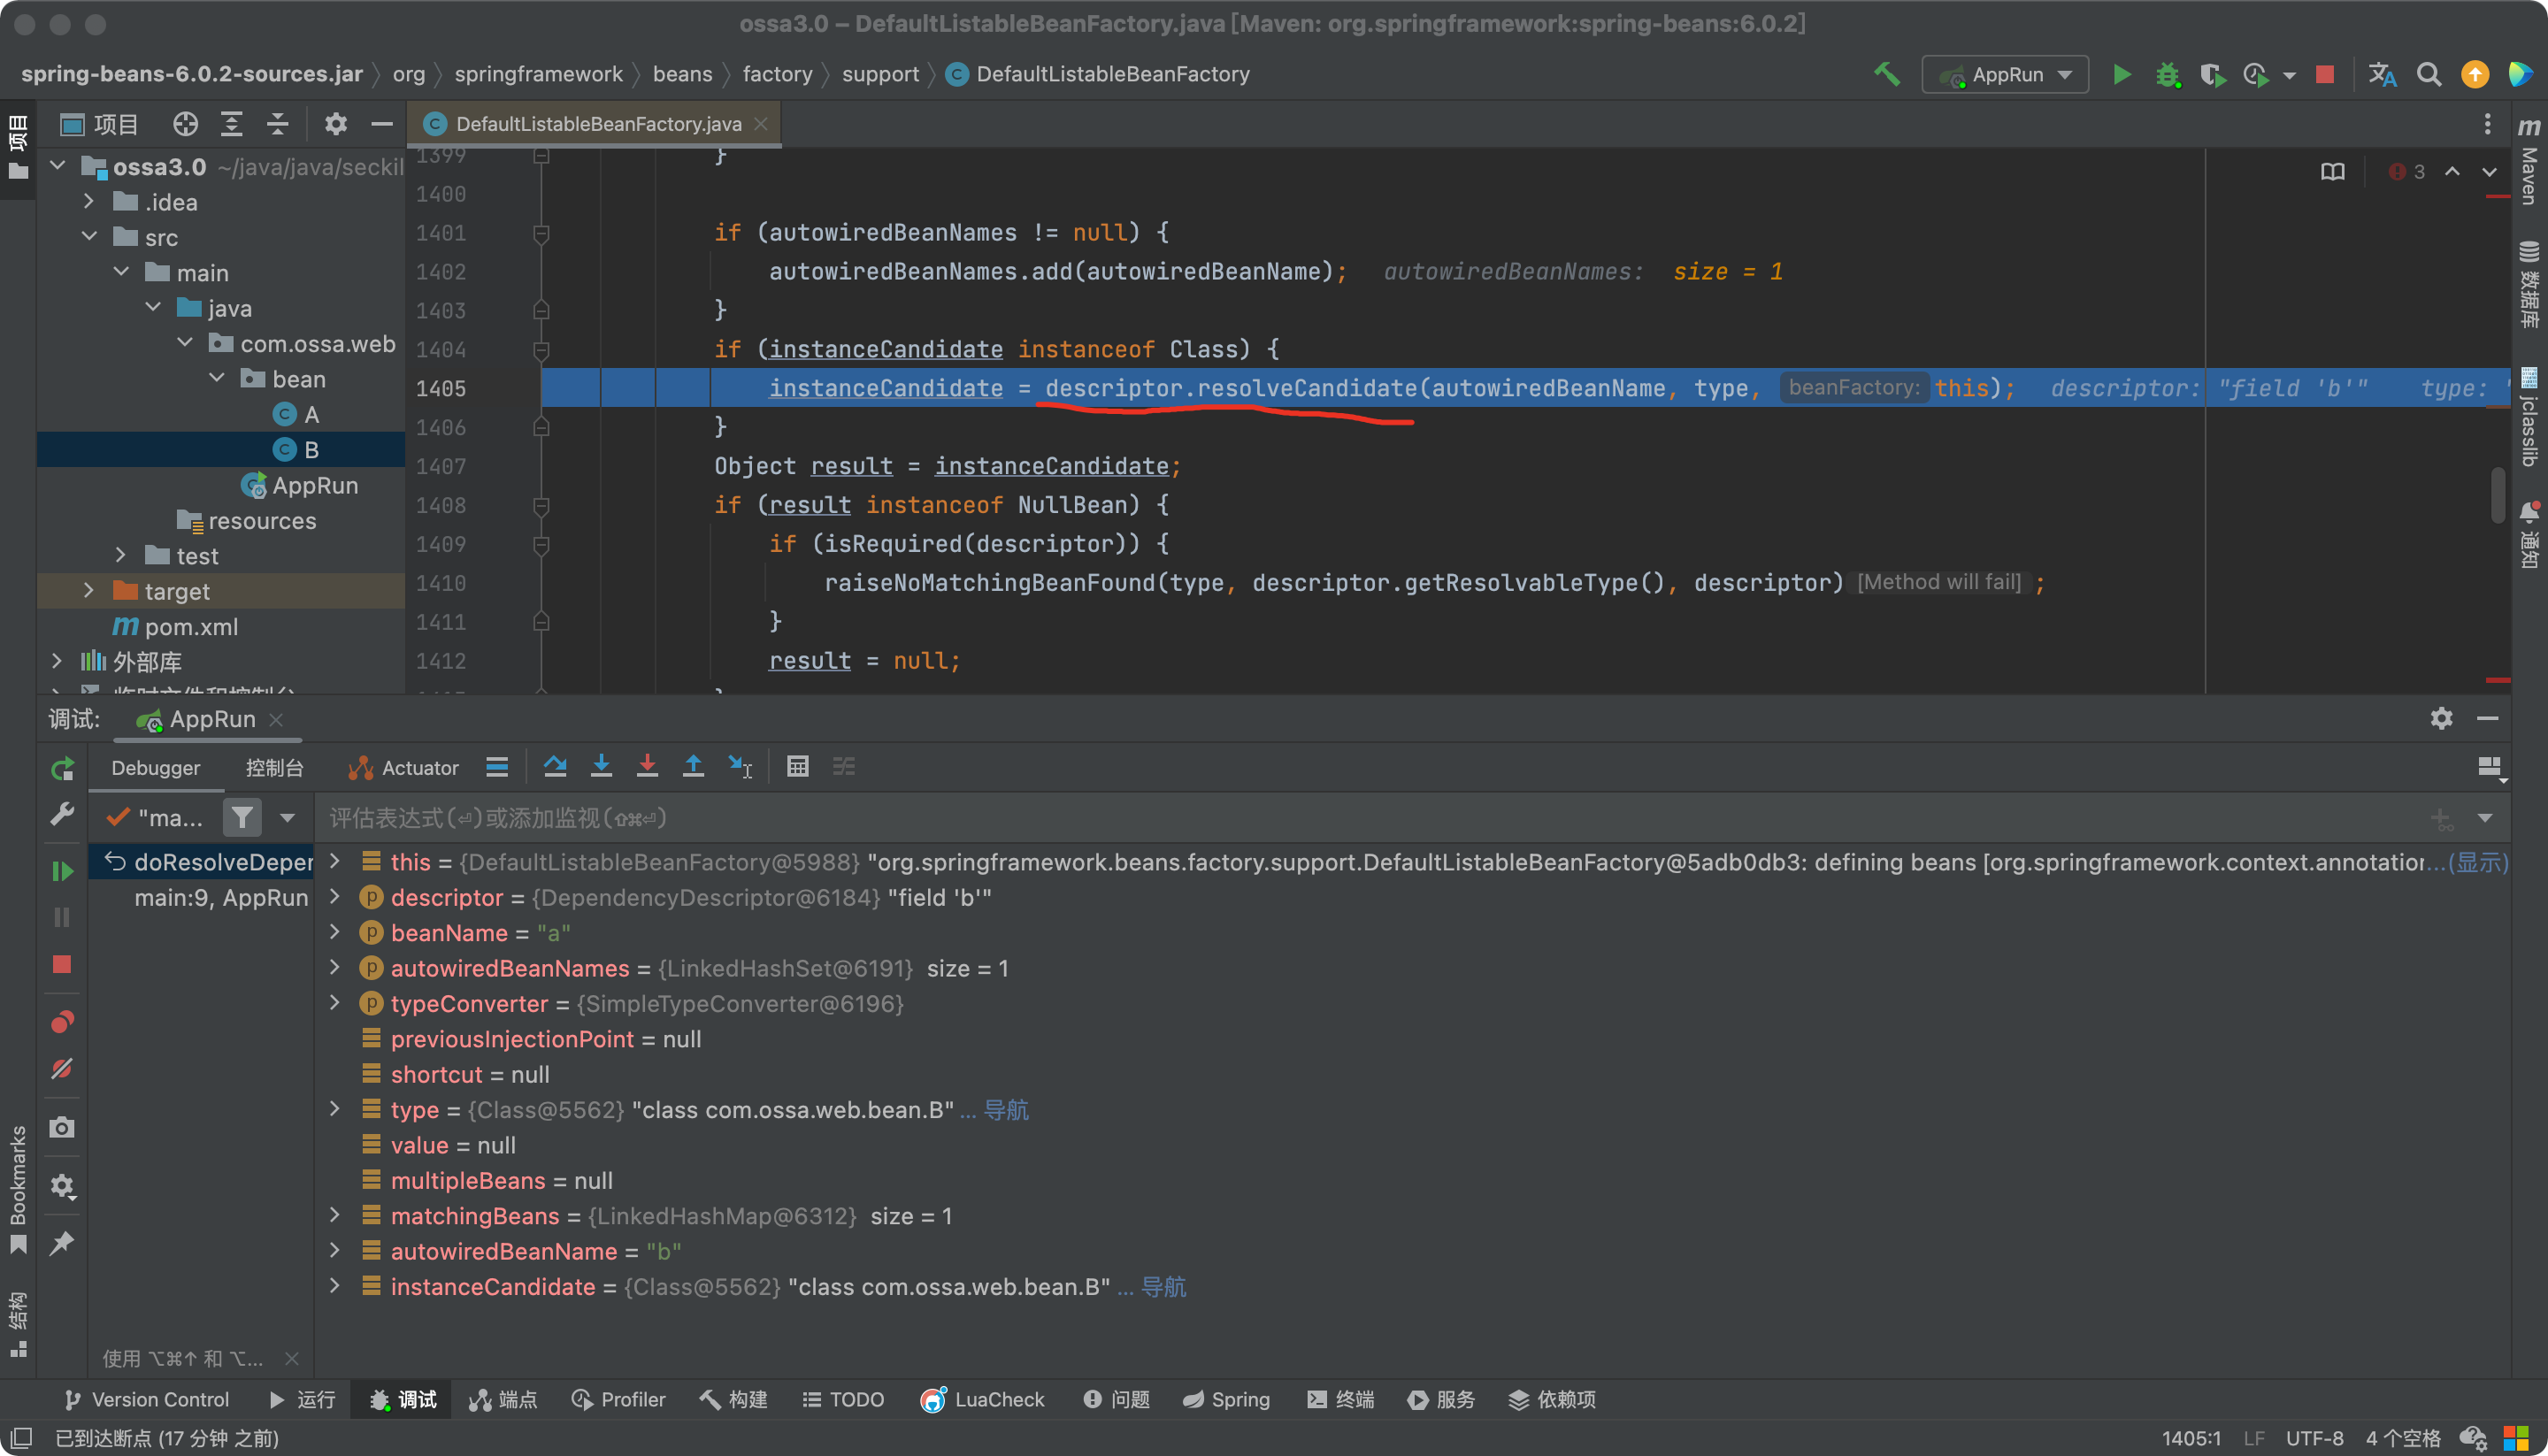Expand the matchingBeans variable node
Viewport: 2548px width, 1456px height.
336,1216
